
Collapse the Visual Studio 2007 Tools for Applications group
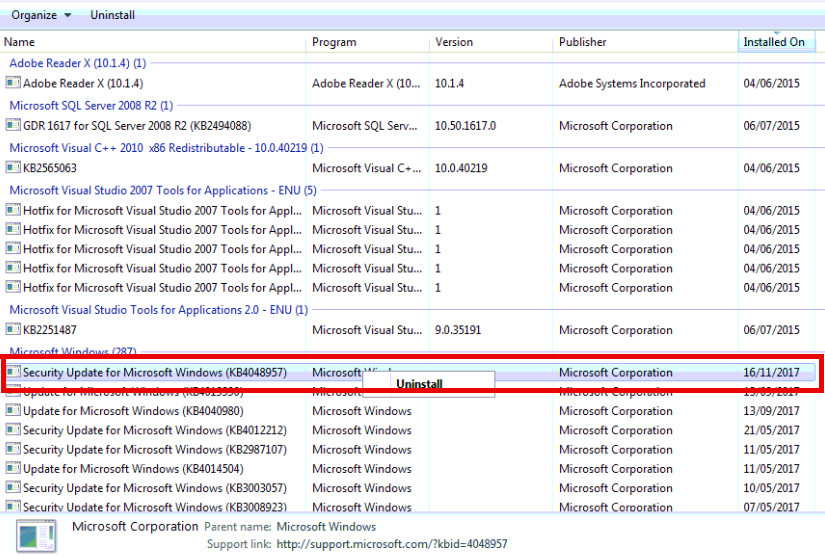click(x=163, y=190)
